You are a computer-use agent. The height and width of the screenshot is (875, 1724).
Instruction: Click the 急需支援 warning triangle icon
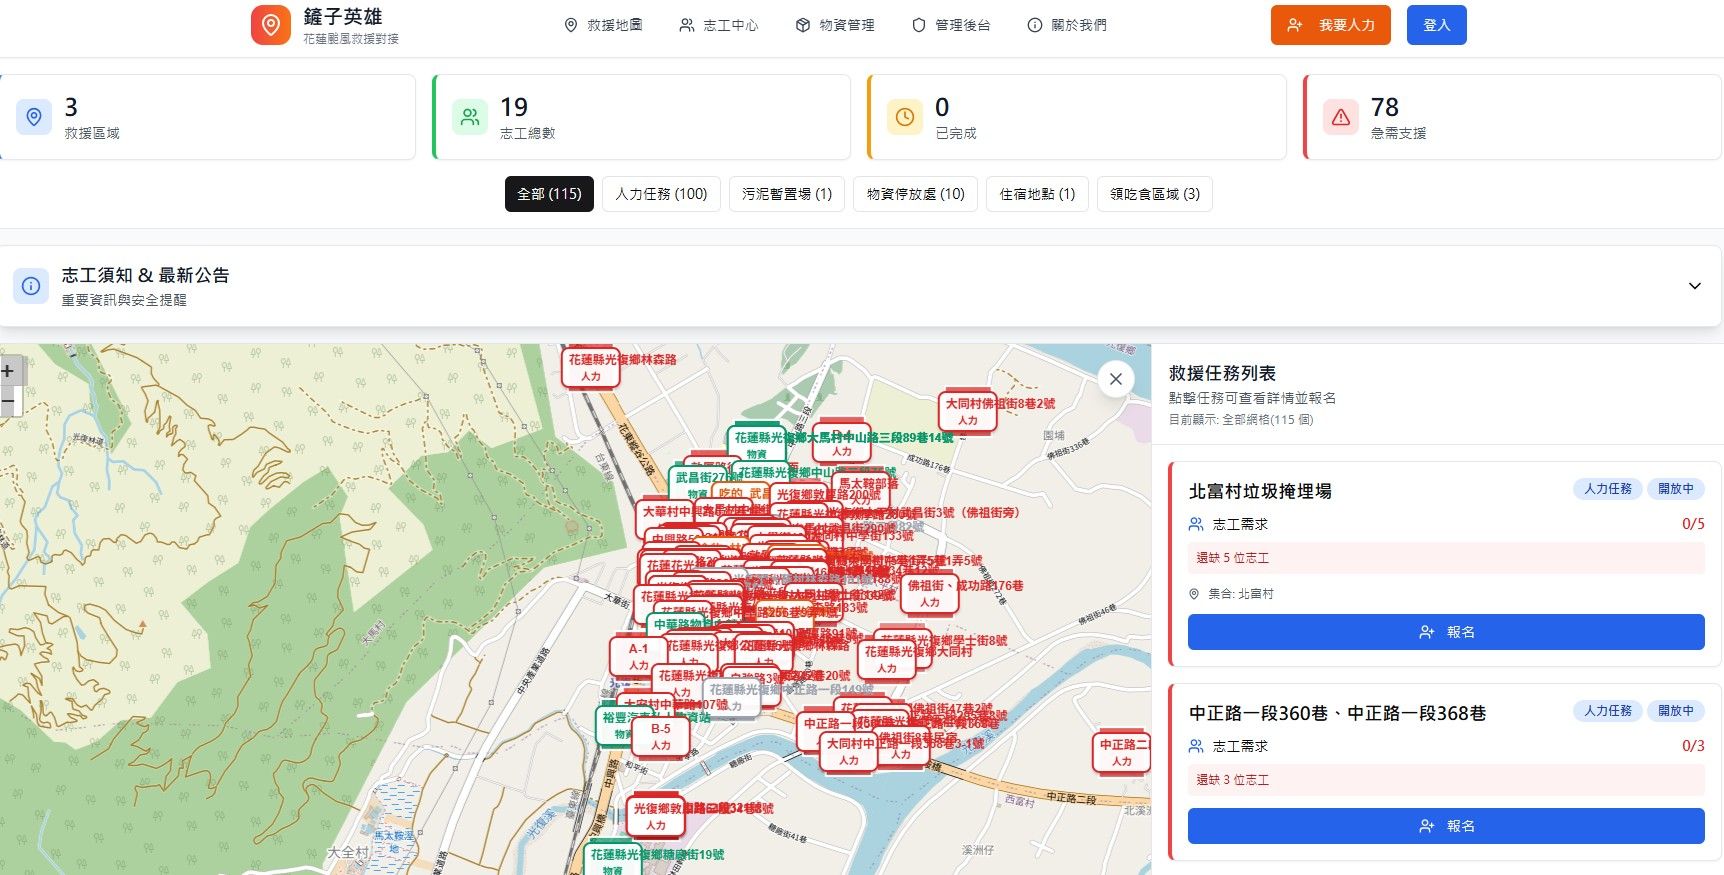1341,117
